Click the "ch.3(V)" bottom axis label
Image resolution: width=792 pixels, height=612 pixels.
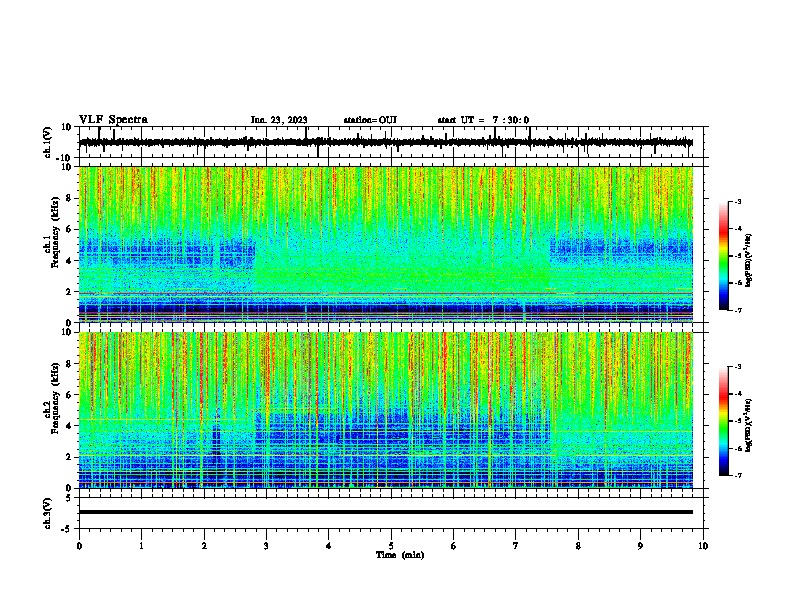pyautogui.click(x=48, y=513)
